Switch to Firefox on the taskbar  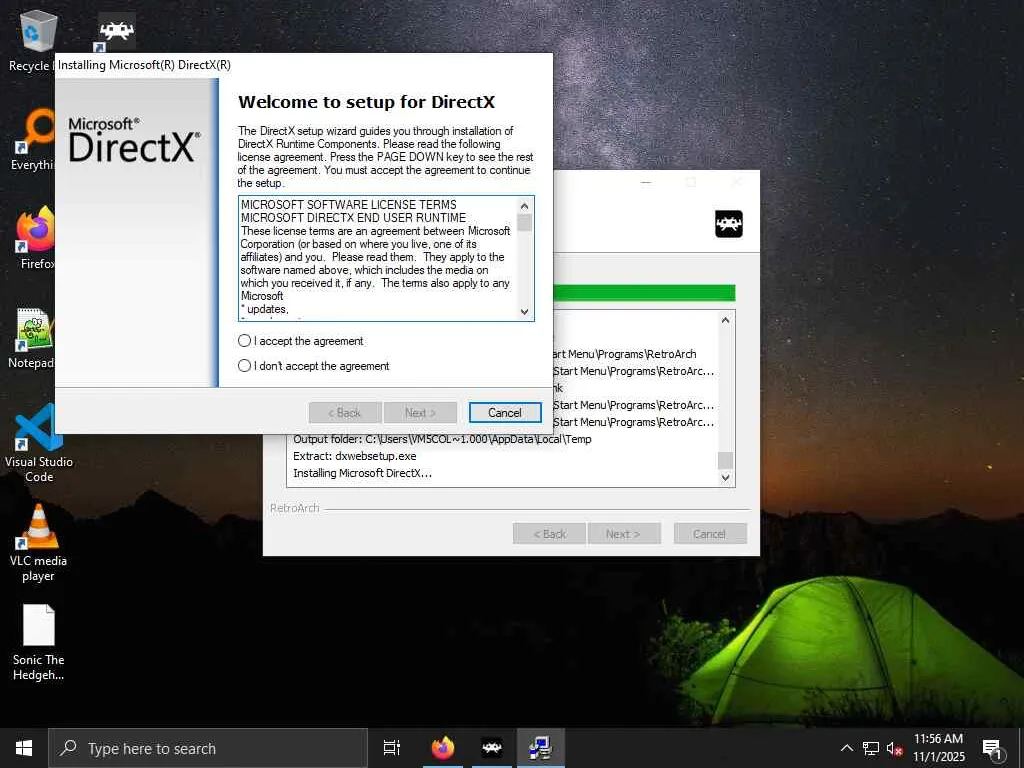pos(442,748)
